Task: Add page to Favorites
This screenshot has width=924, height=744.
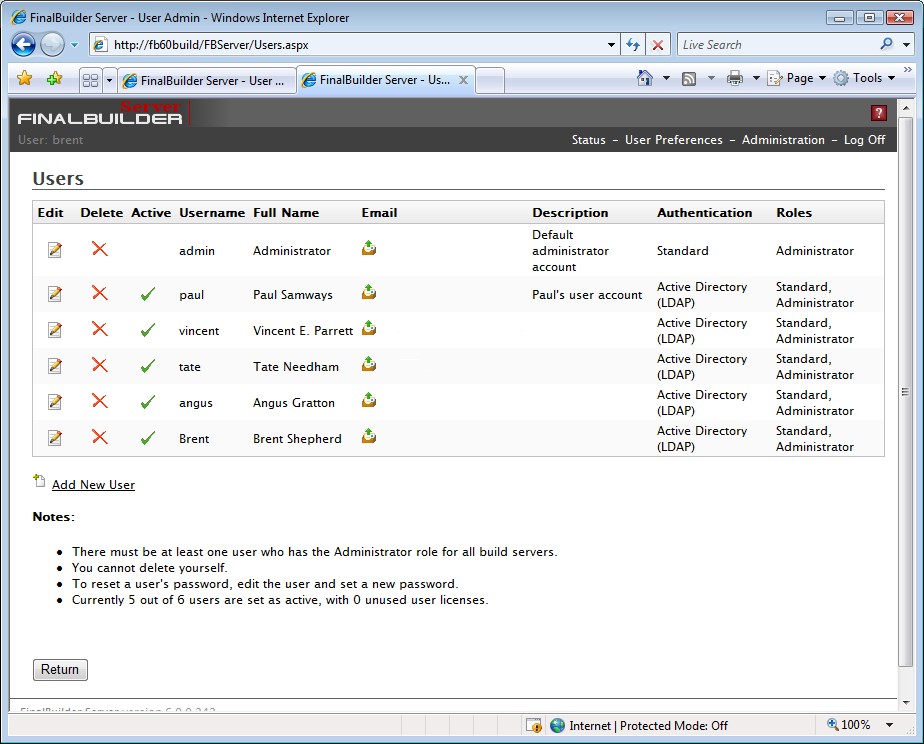Action: [x=54, y=78]
